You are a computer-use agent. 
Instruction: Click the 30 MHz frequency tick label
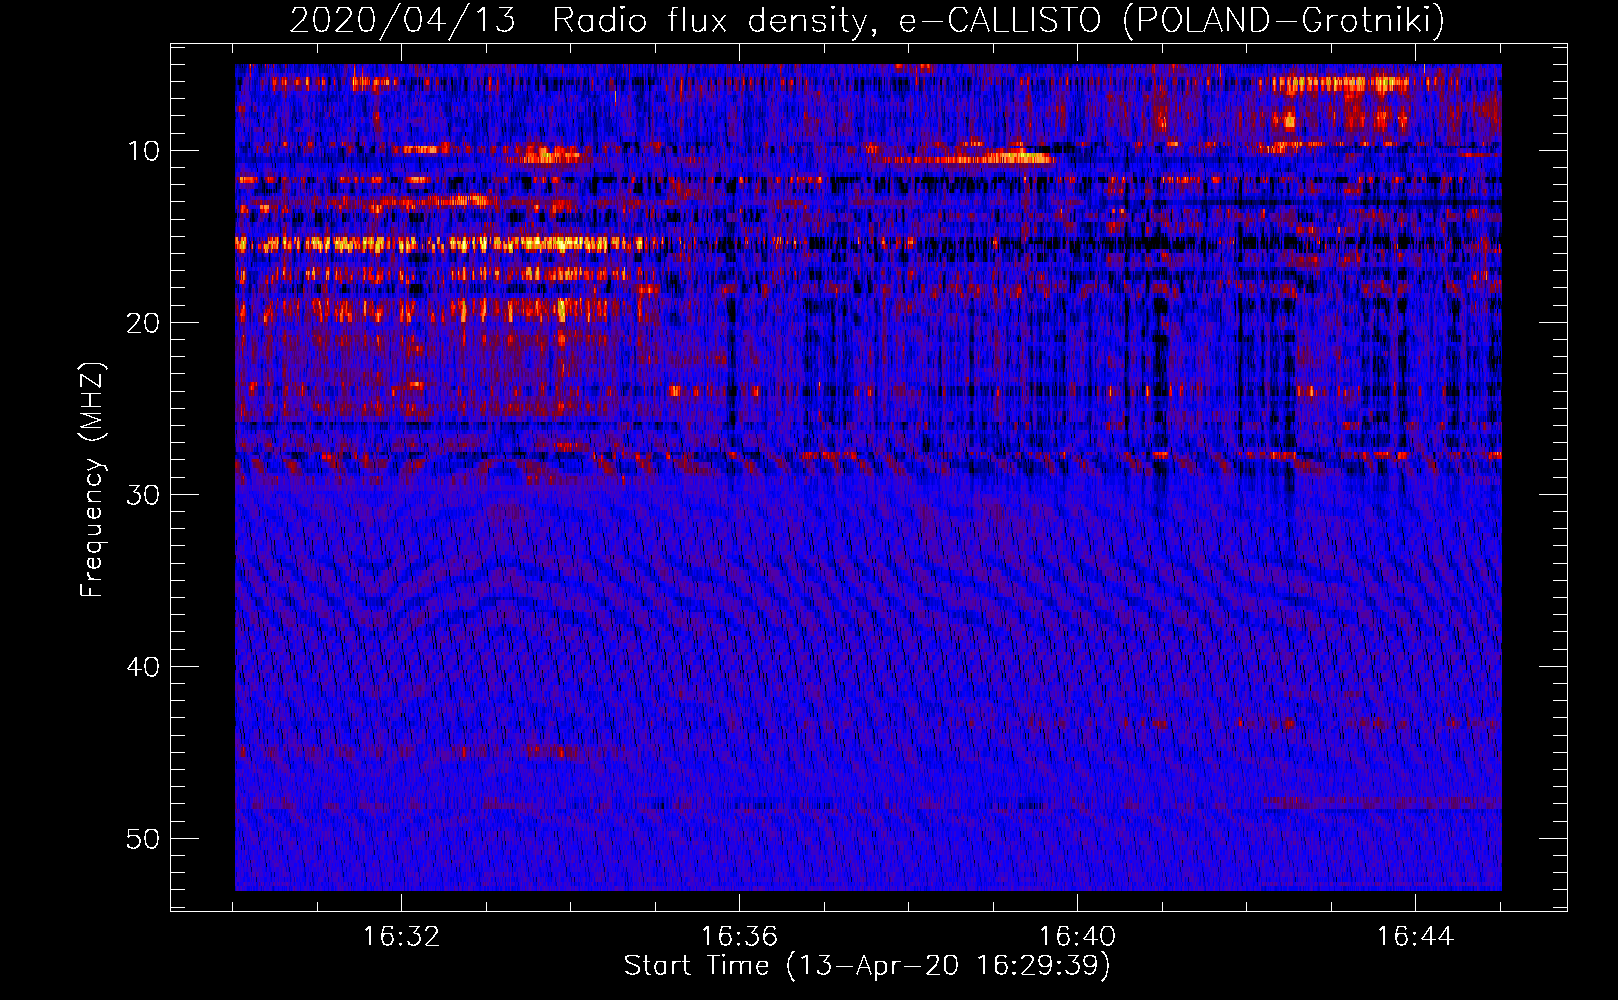144,495
